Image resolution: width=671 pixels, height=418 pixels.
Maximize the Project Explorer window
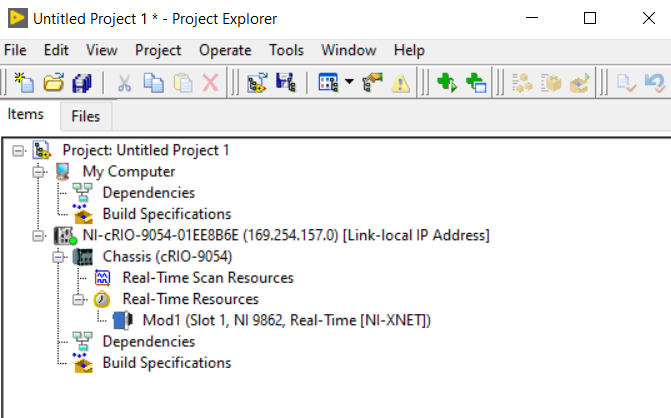[x=590, y=18]
